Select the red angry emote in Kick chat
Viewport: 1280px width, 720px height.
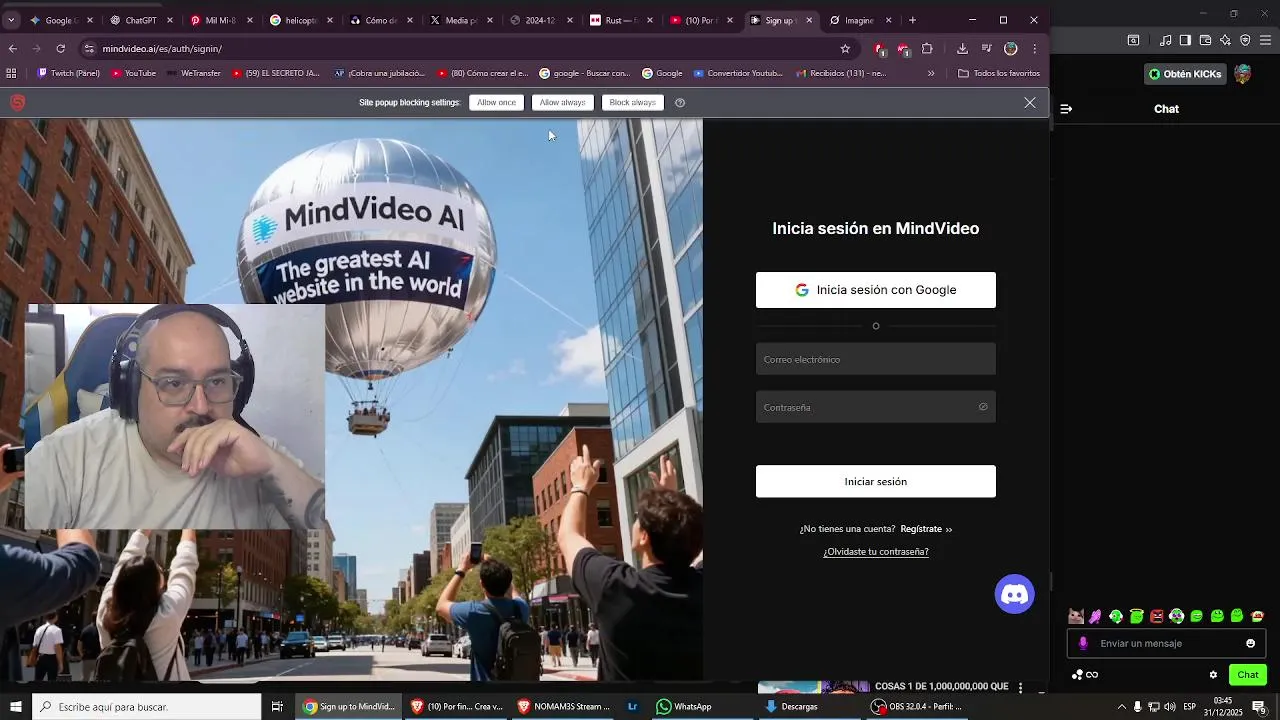coord(1157,616)
